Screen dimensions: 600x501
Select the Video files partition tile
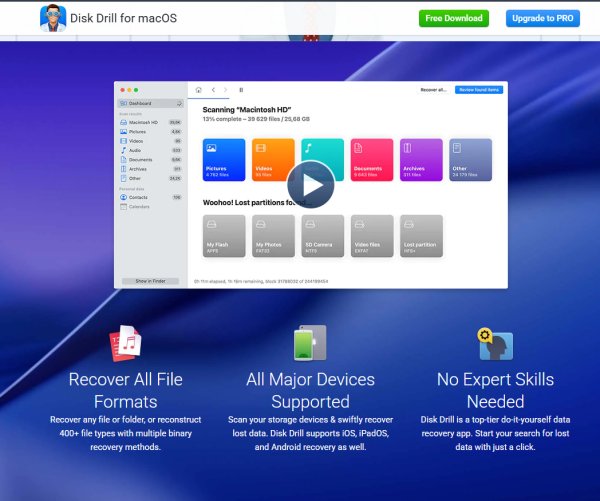(x=372, y=236)
